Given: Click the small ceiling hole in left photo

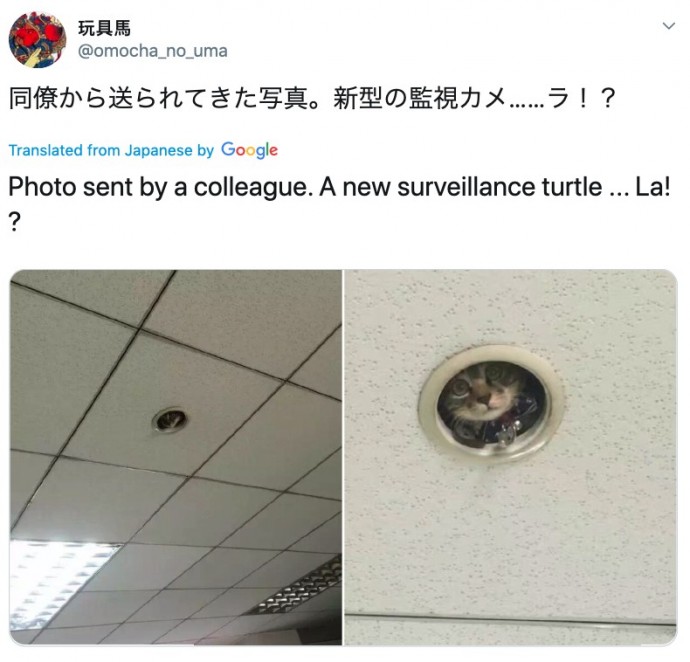Looking at the screenshot, I should (170, 420).
